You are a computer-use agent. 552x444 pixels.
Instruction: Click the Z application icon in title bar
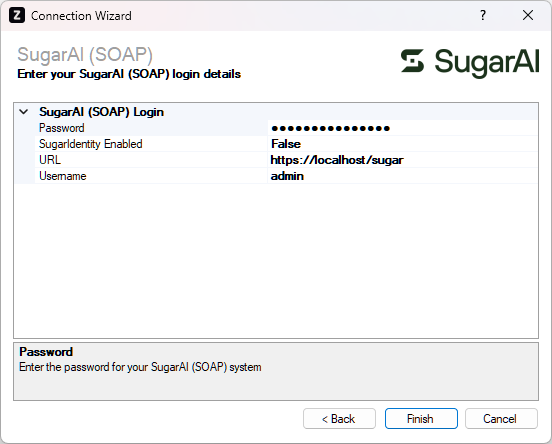pos(17,15)
